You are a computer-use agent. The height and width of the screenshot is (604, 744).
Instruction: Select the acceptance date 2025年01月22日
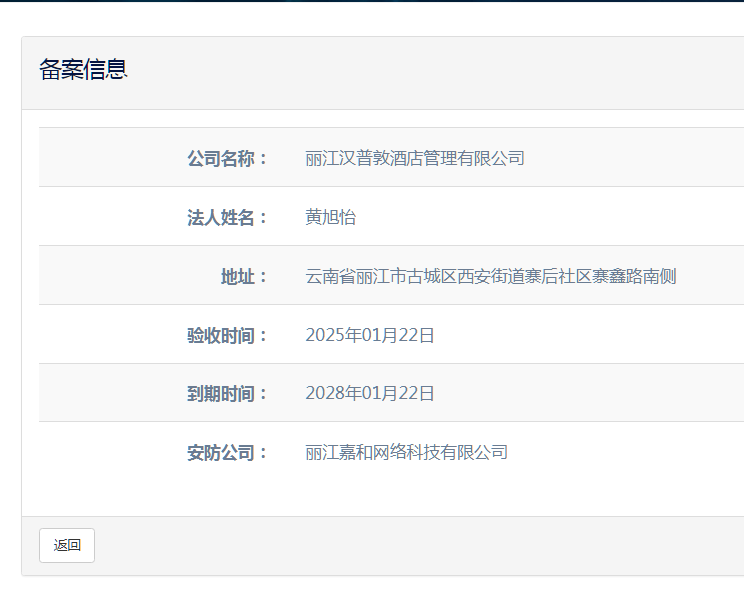coord(370,335)
